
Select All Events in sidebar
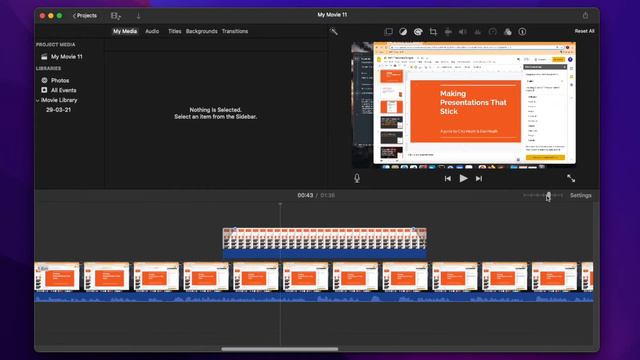[x=63, y=90]
